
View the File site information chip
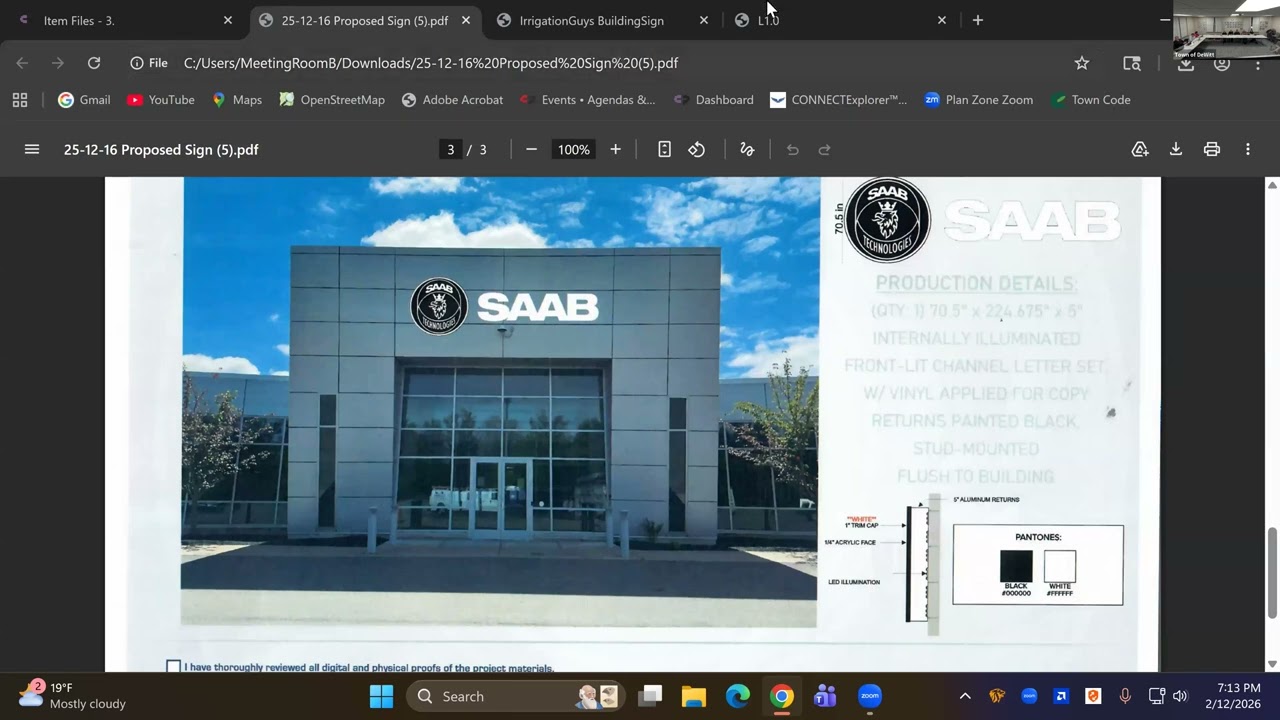(149, 63)
